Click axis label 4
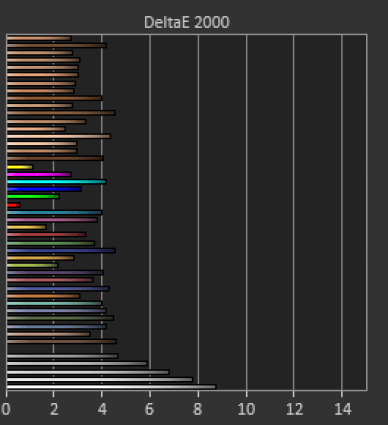Image resolution: width=388 pixels, height=425 pixels. point(102,409)
